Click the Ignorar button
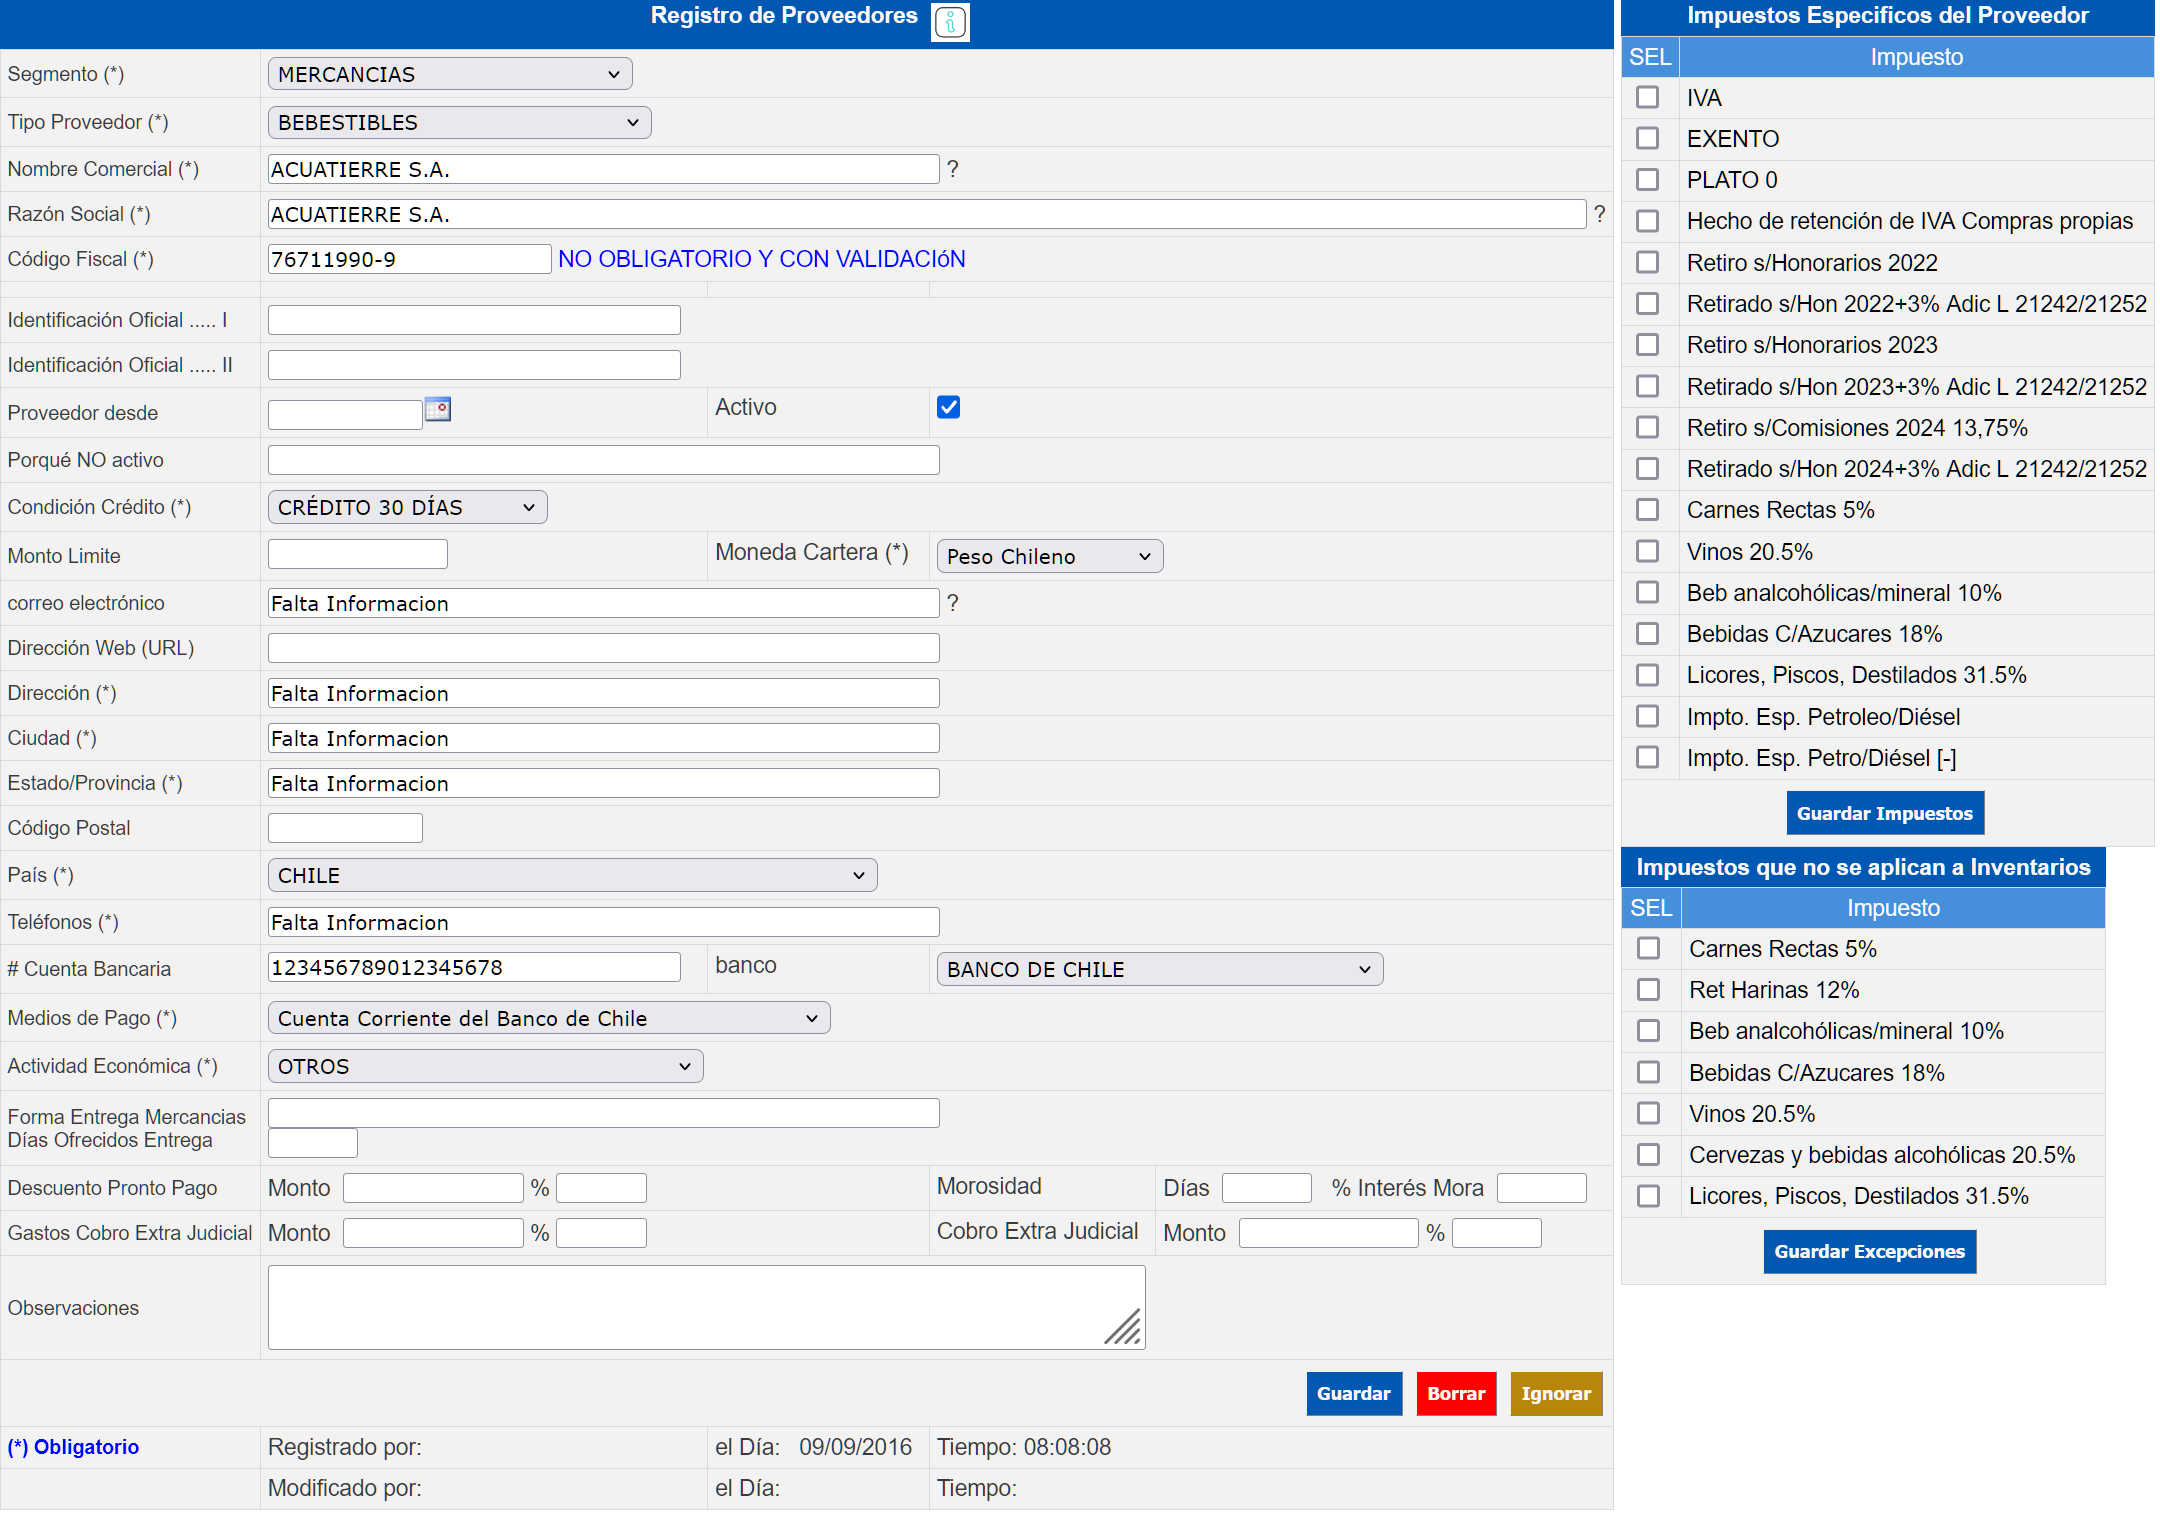 coord(1555,1393)
